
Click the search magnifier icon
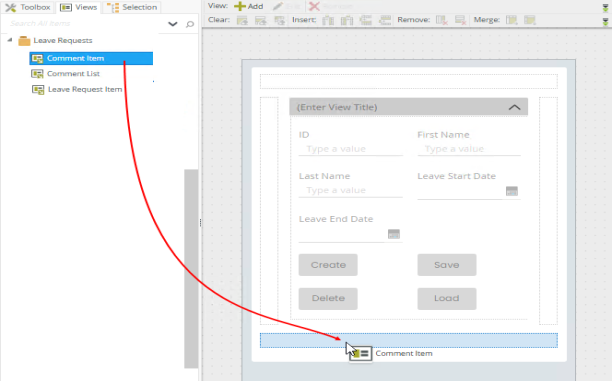point(190,24)
